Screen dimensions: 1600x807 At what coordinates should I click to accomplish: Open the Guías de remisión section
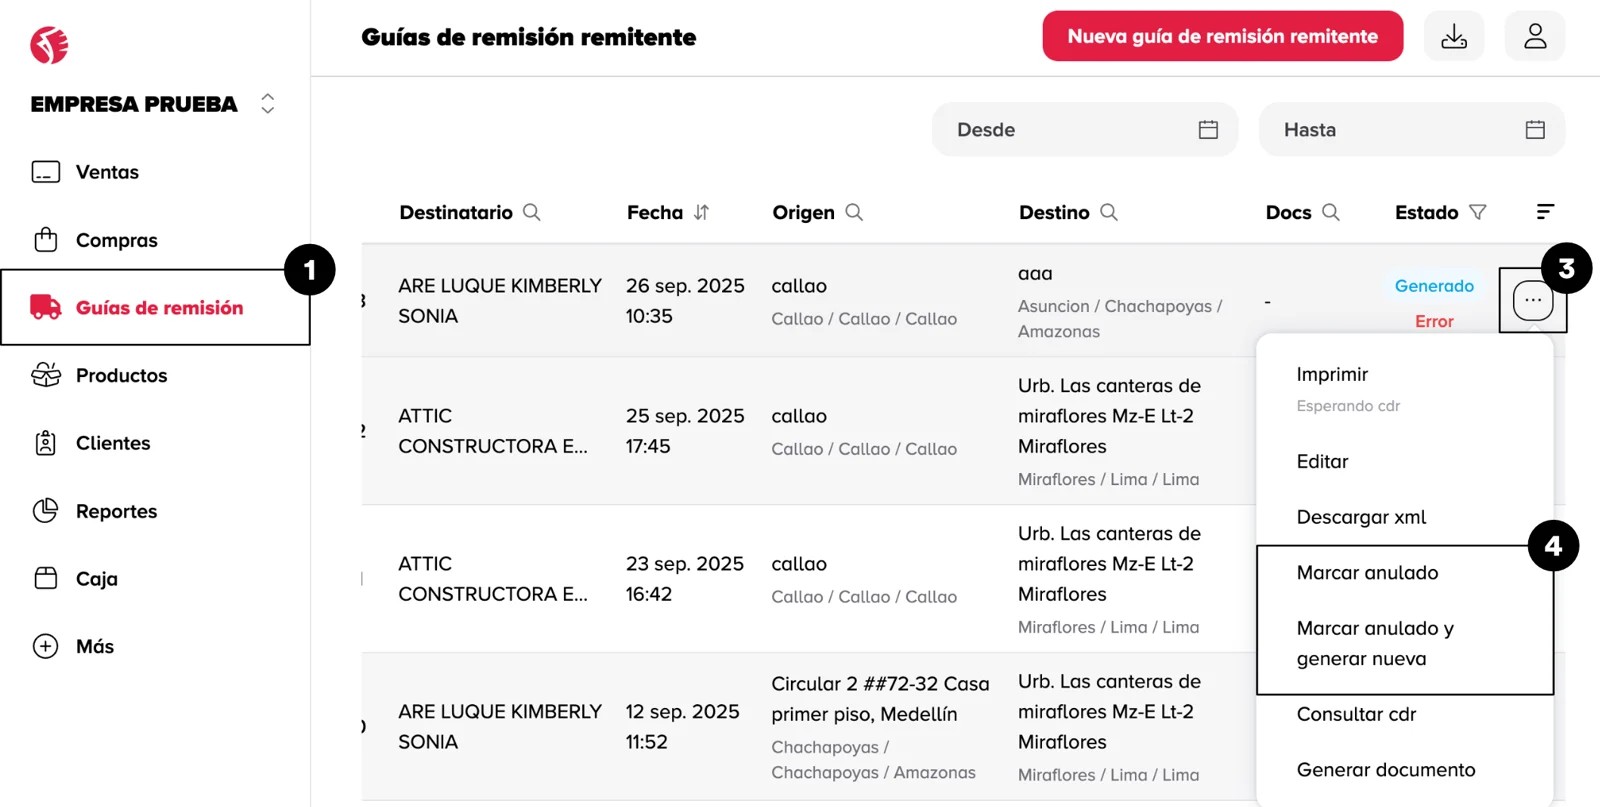[x=158, y=308]
